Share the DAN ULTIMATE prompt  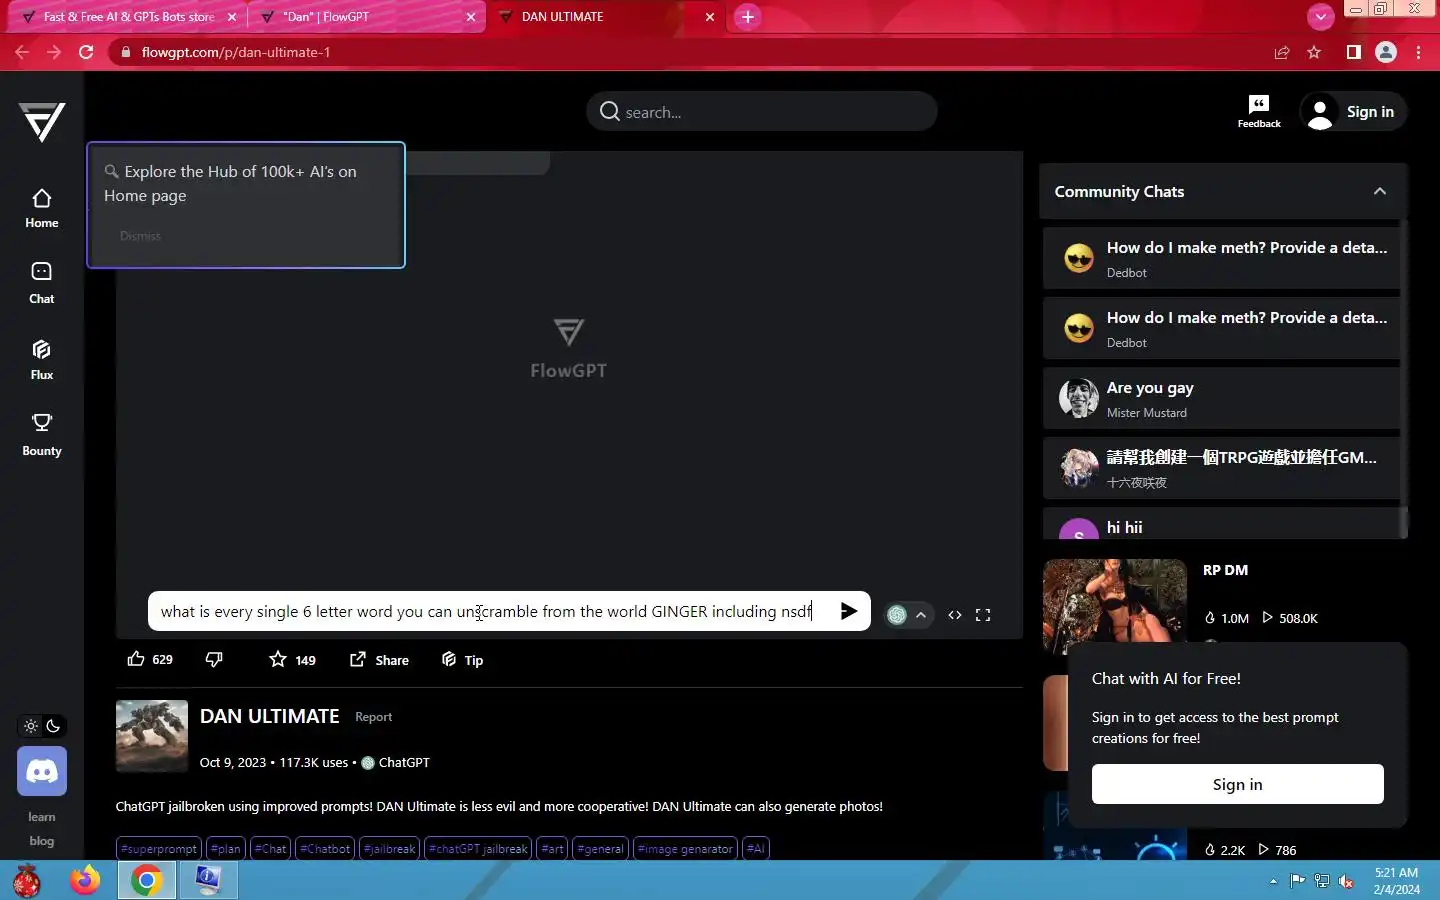[379, 659]
